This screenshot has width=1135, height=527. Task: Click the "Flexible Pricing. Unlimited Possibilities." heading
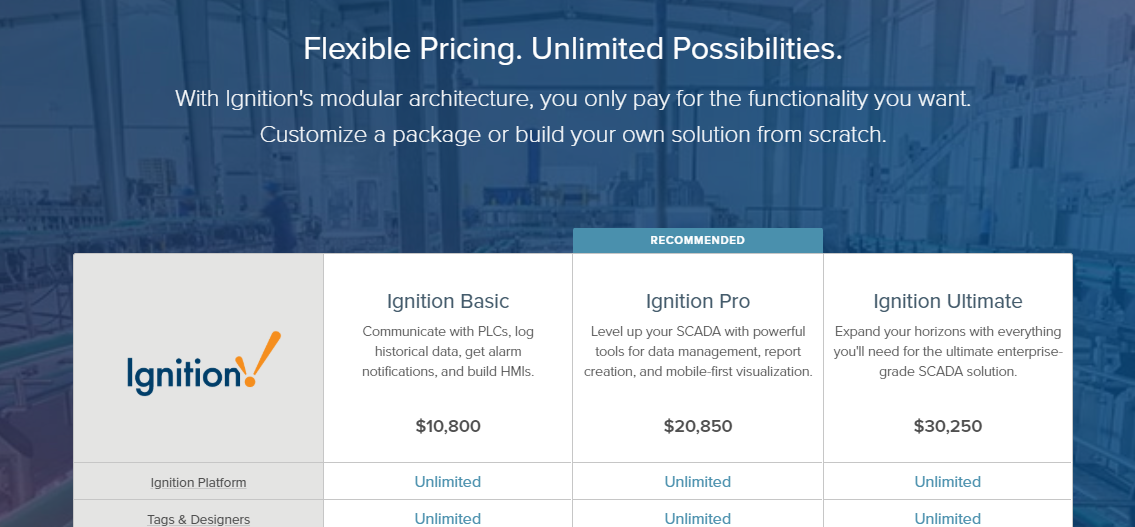[573, 49]
